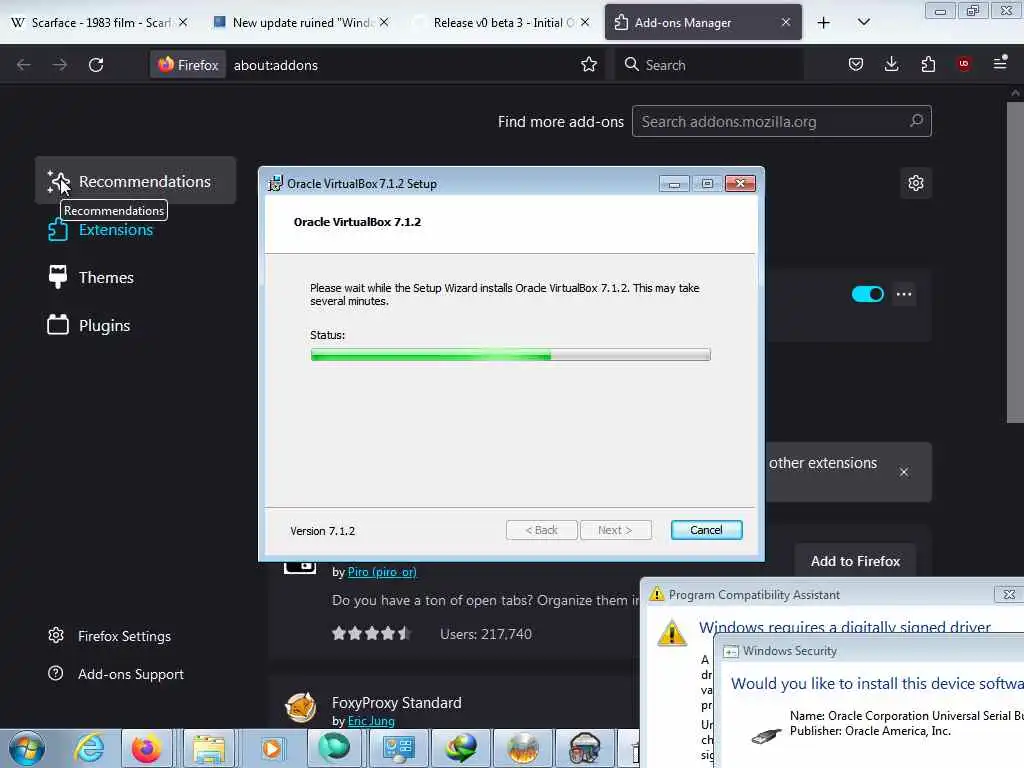
Task: Launch Internet Explorer from taskbar
Action: (89, 748)
